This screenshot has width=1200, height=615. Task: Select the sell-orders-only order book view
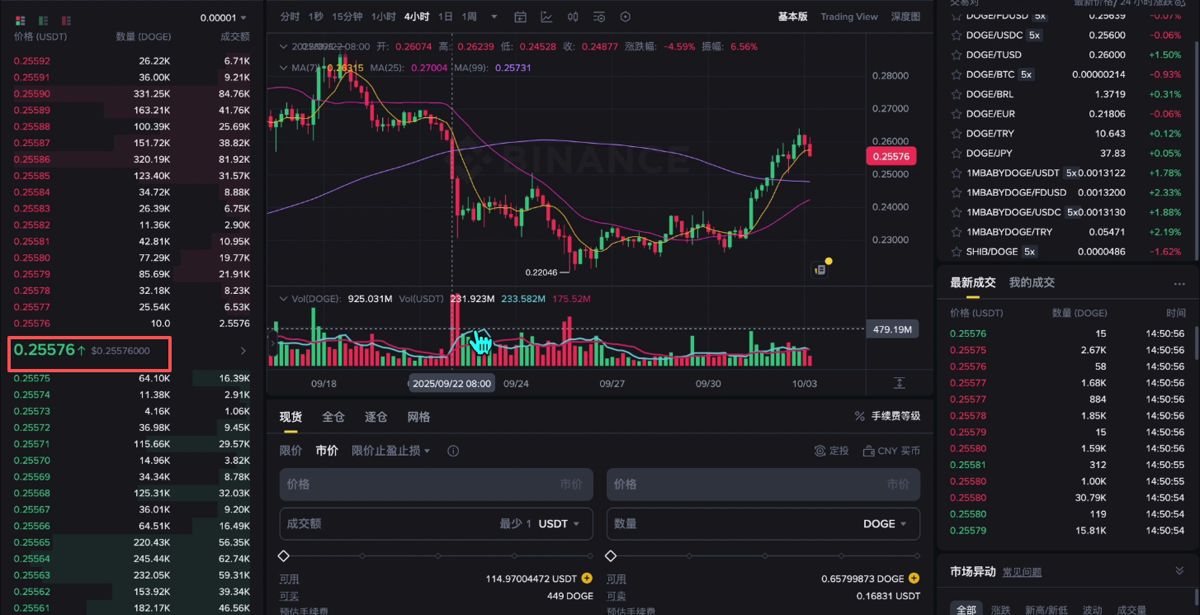(x=66, y=20)
